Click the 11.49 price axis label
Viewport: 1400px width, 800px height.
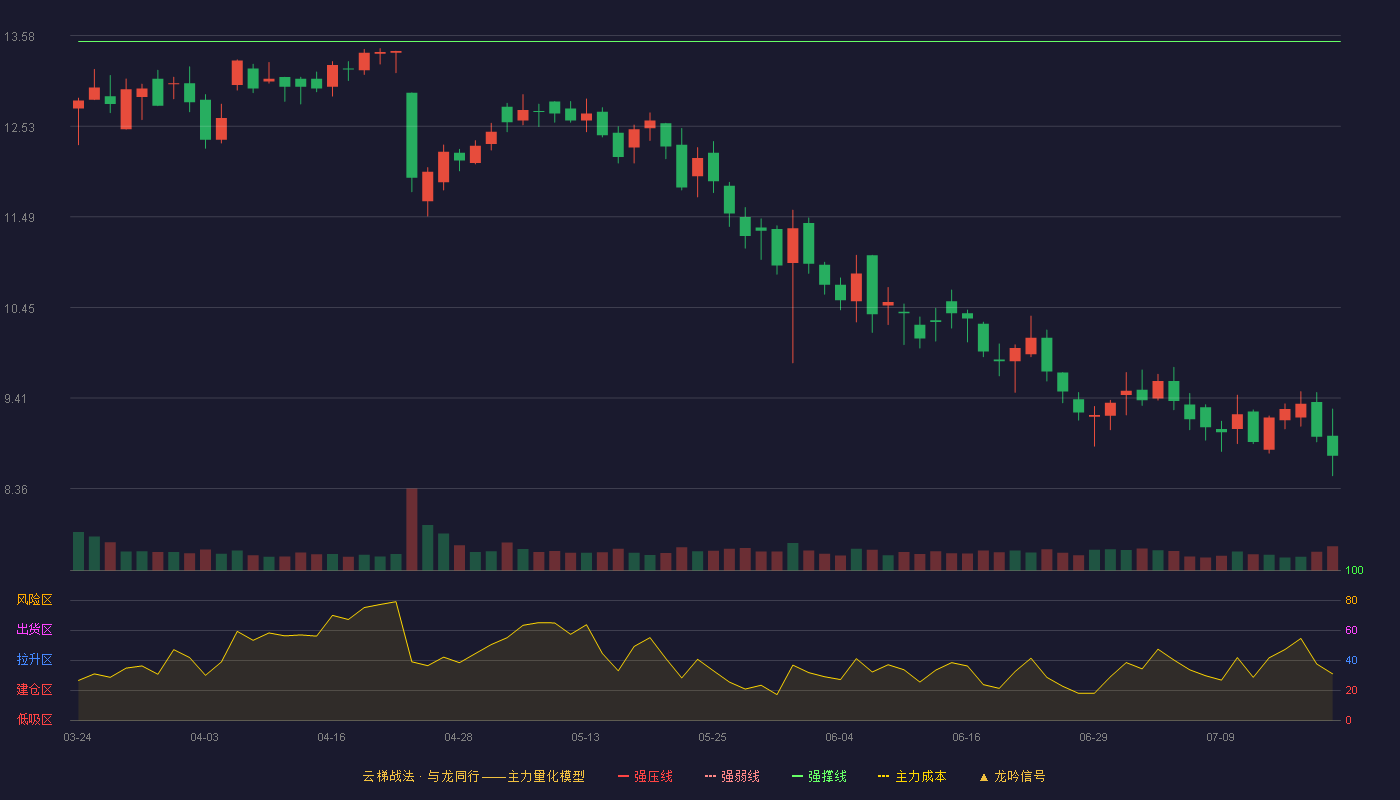[19, 218]
